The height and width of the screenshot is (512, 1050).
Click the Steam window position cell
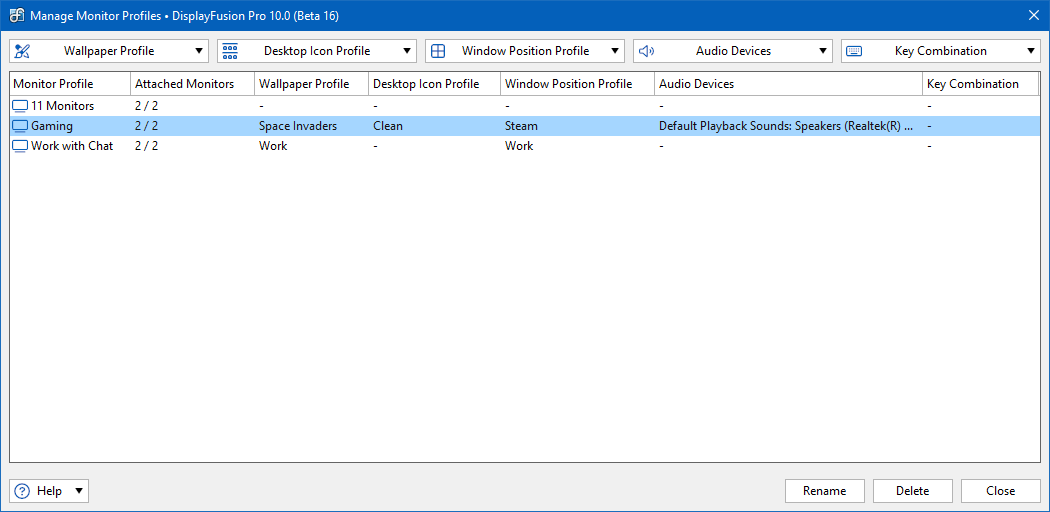tap(521, 126)
